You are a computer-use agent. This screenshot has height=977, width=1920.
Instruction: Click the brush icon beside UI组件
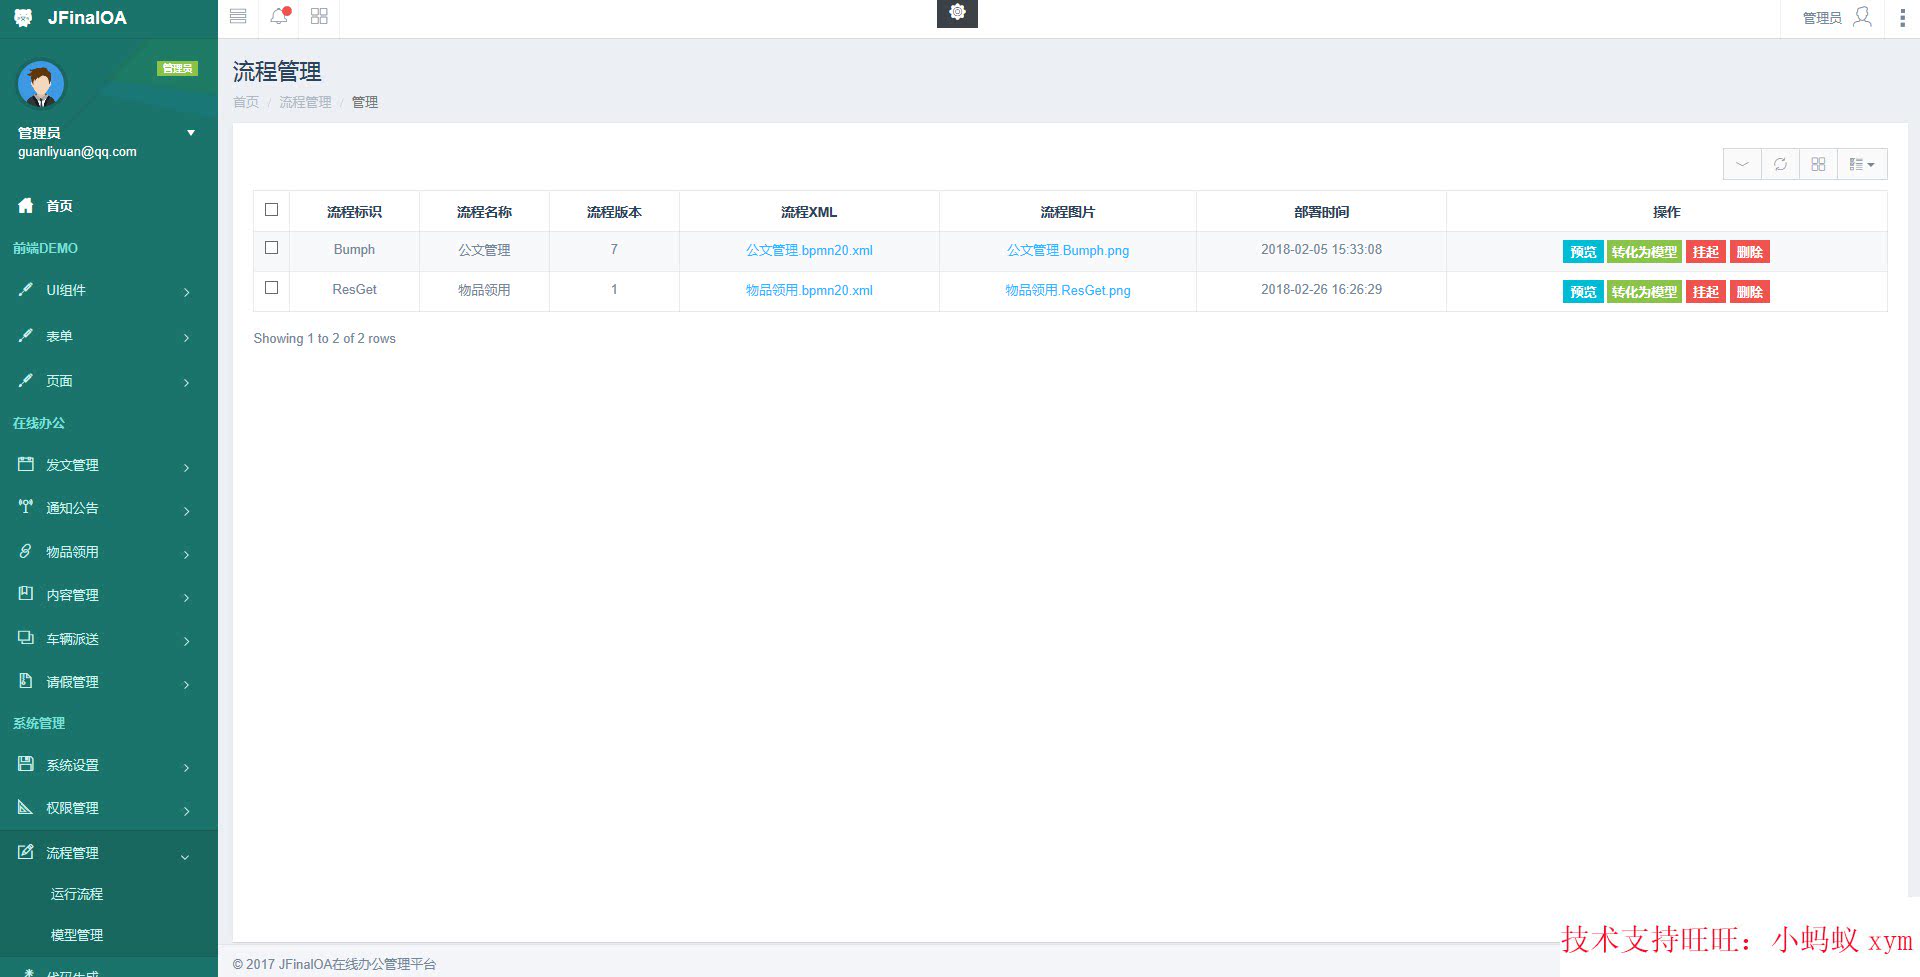[x=26, y=289]
